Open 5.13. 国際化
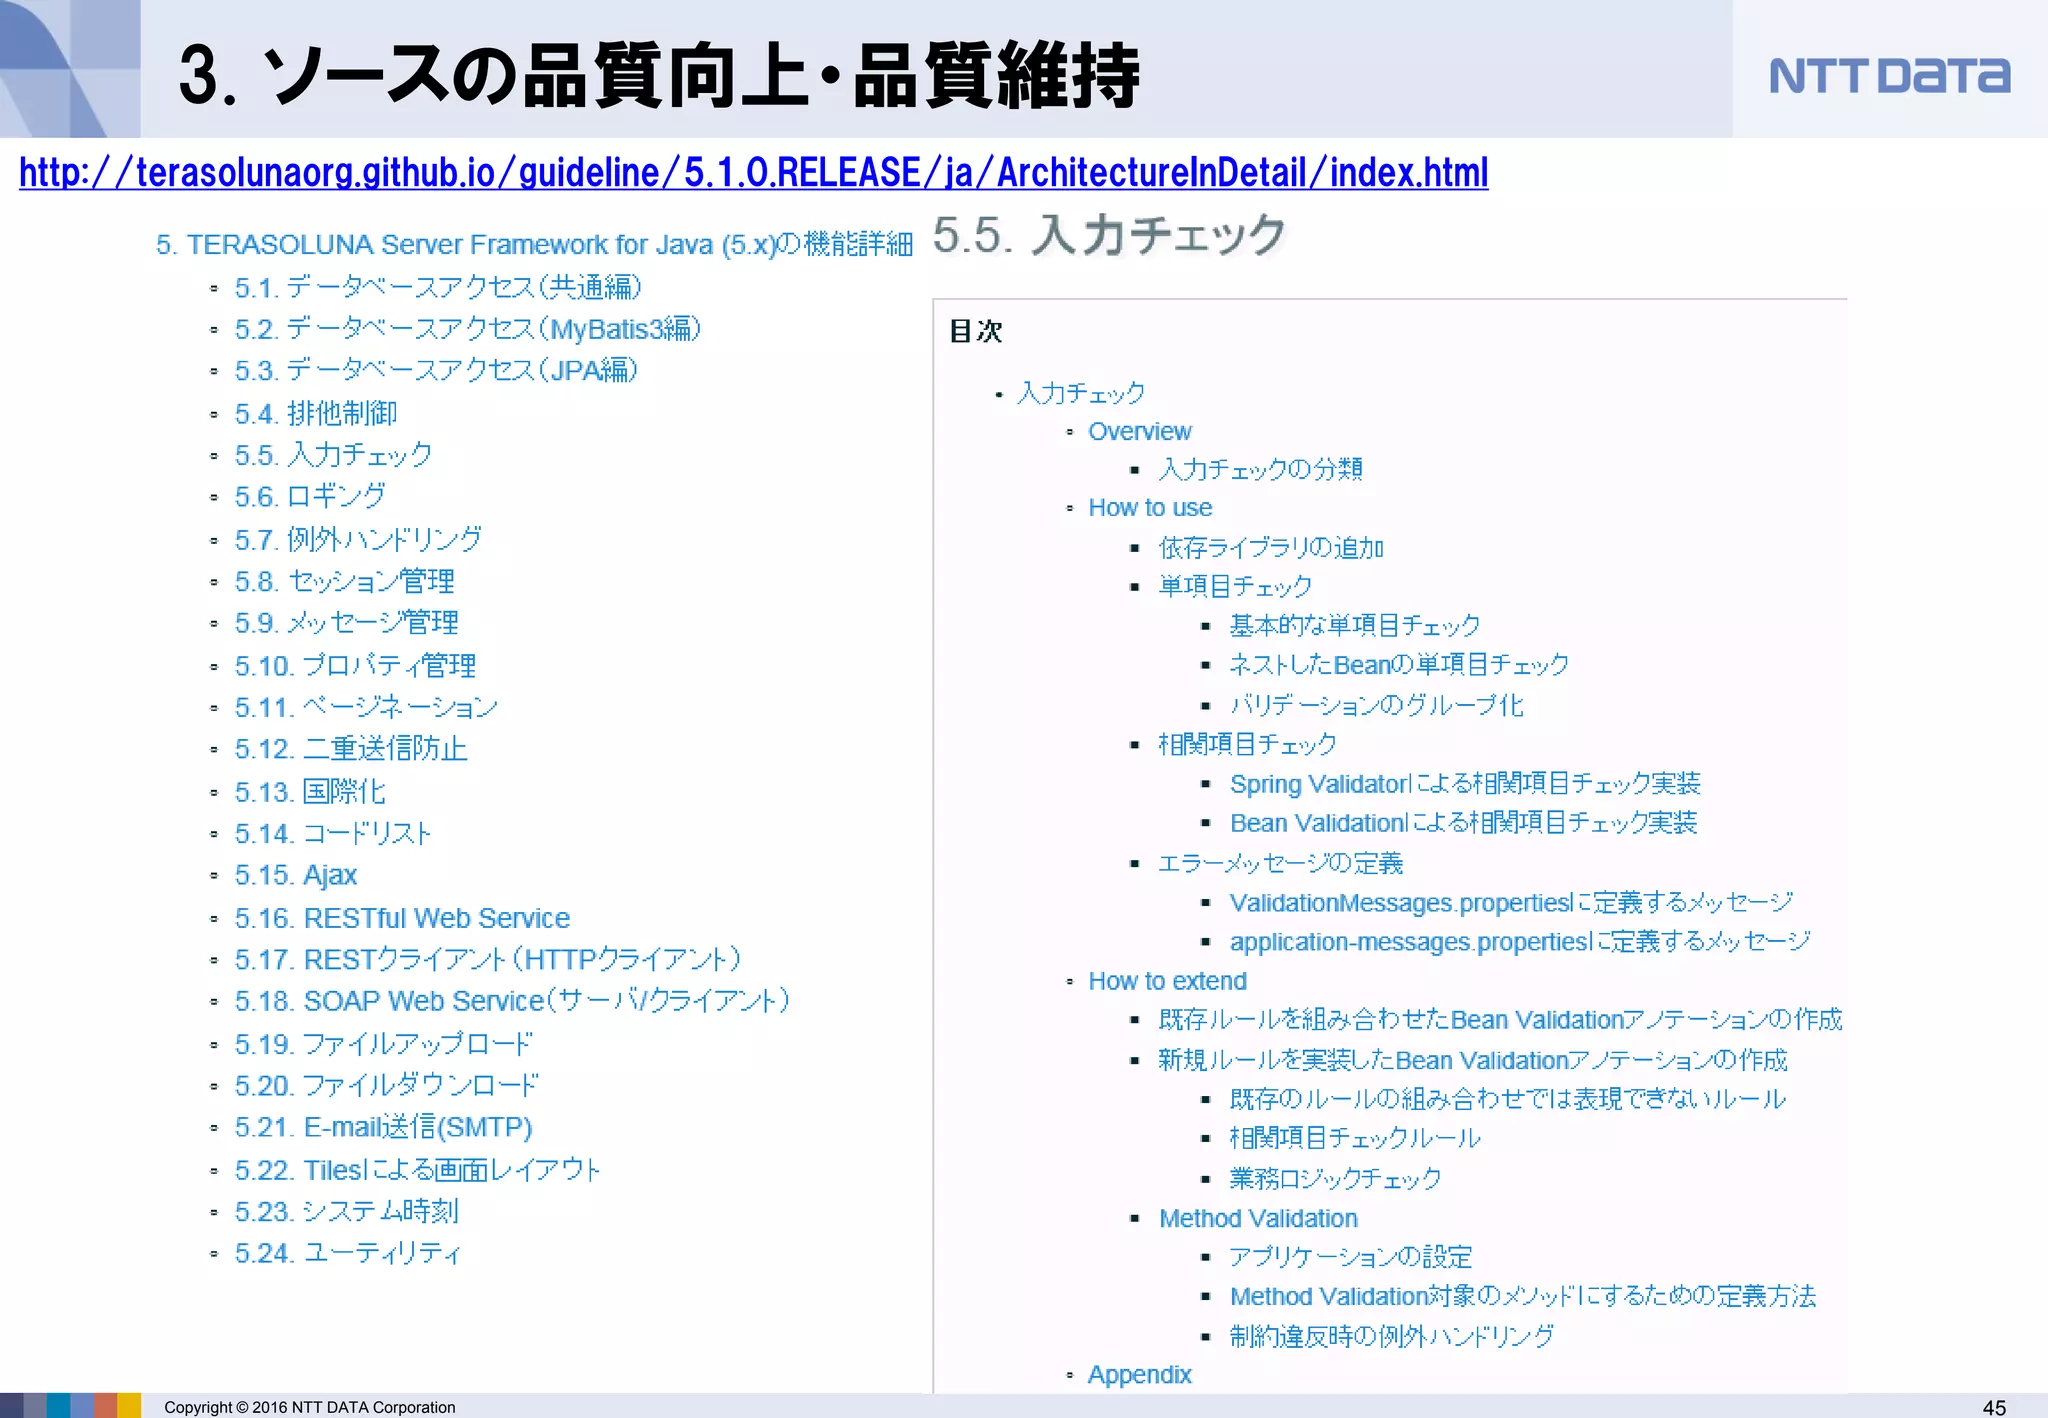Image resolution: width=2048 pixels, height=1418 pixels. pyautogui.click(x=310, y=792)
